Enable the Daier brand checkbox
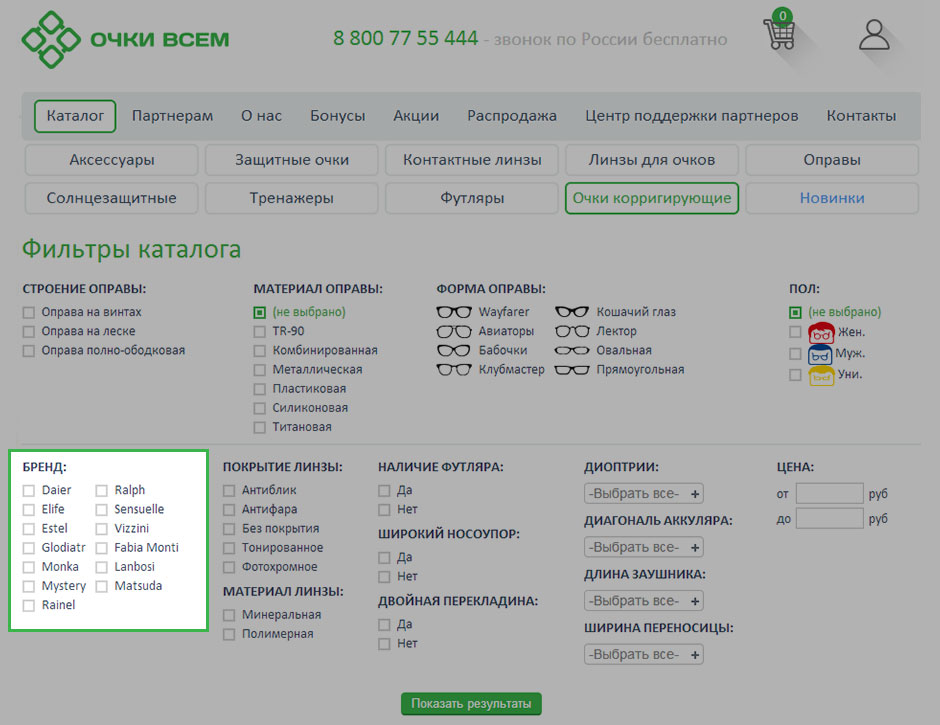The image size is (940, 725). click(x=29, y=491)
